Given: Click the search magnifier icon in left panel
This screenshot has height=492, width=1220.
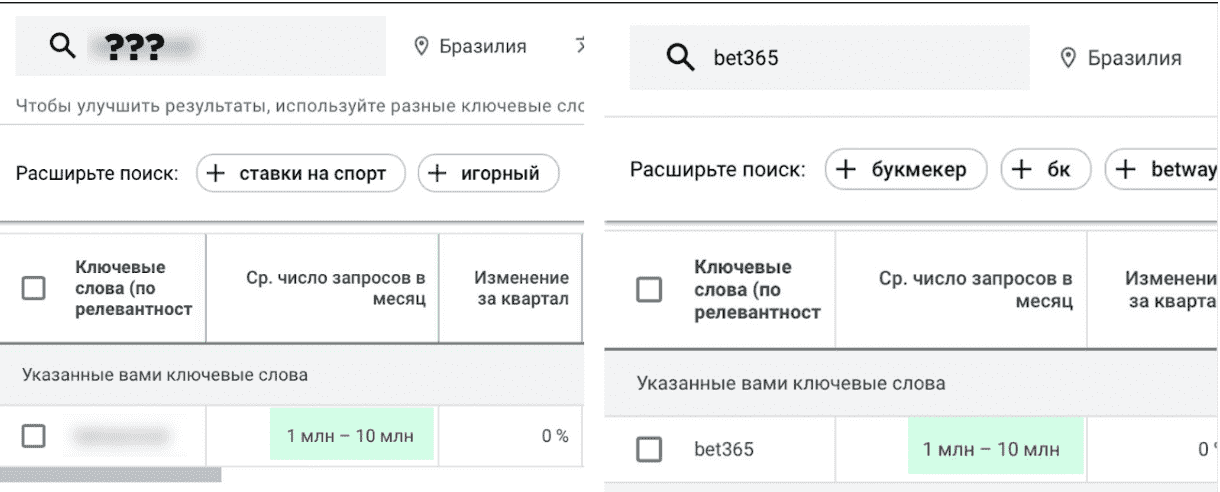Looking at the screenshot, I should 64,46.
